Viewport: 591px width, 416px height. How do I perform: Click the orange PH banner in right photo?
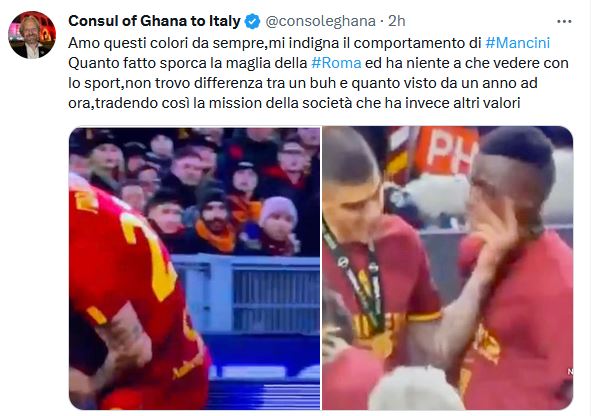pyautogui.click(x=446, y=151)
